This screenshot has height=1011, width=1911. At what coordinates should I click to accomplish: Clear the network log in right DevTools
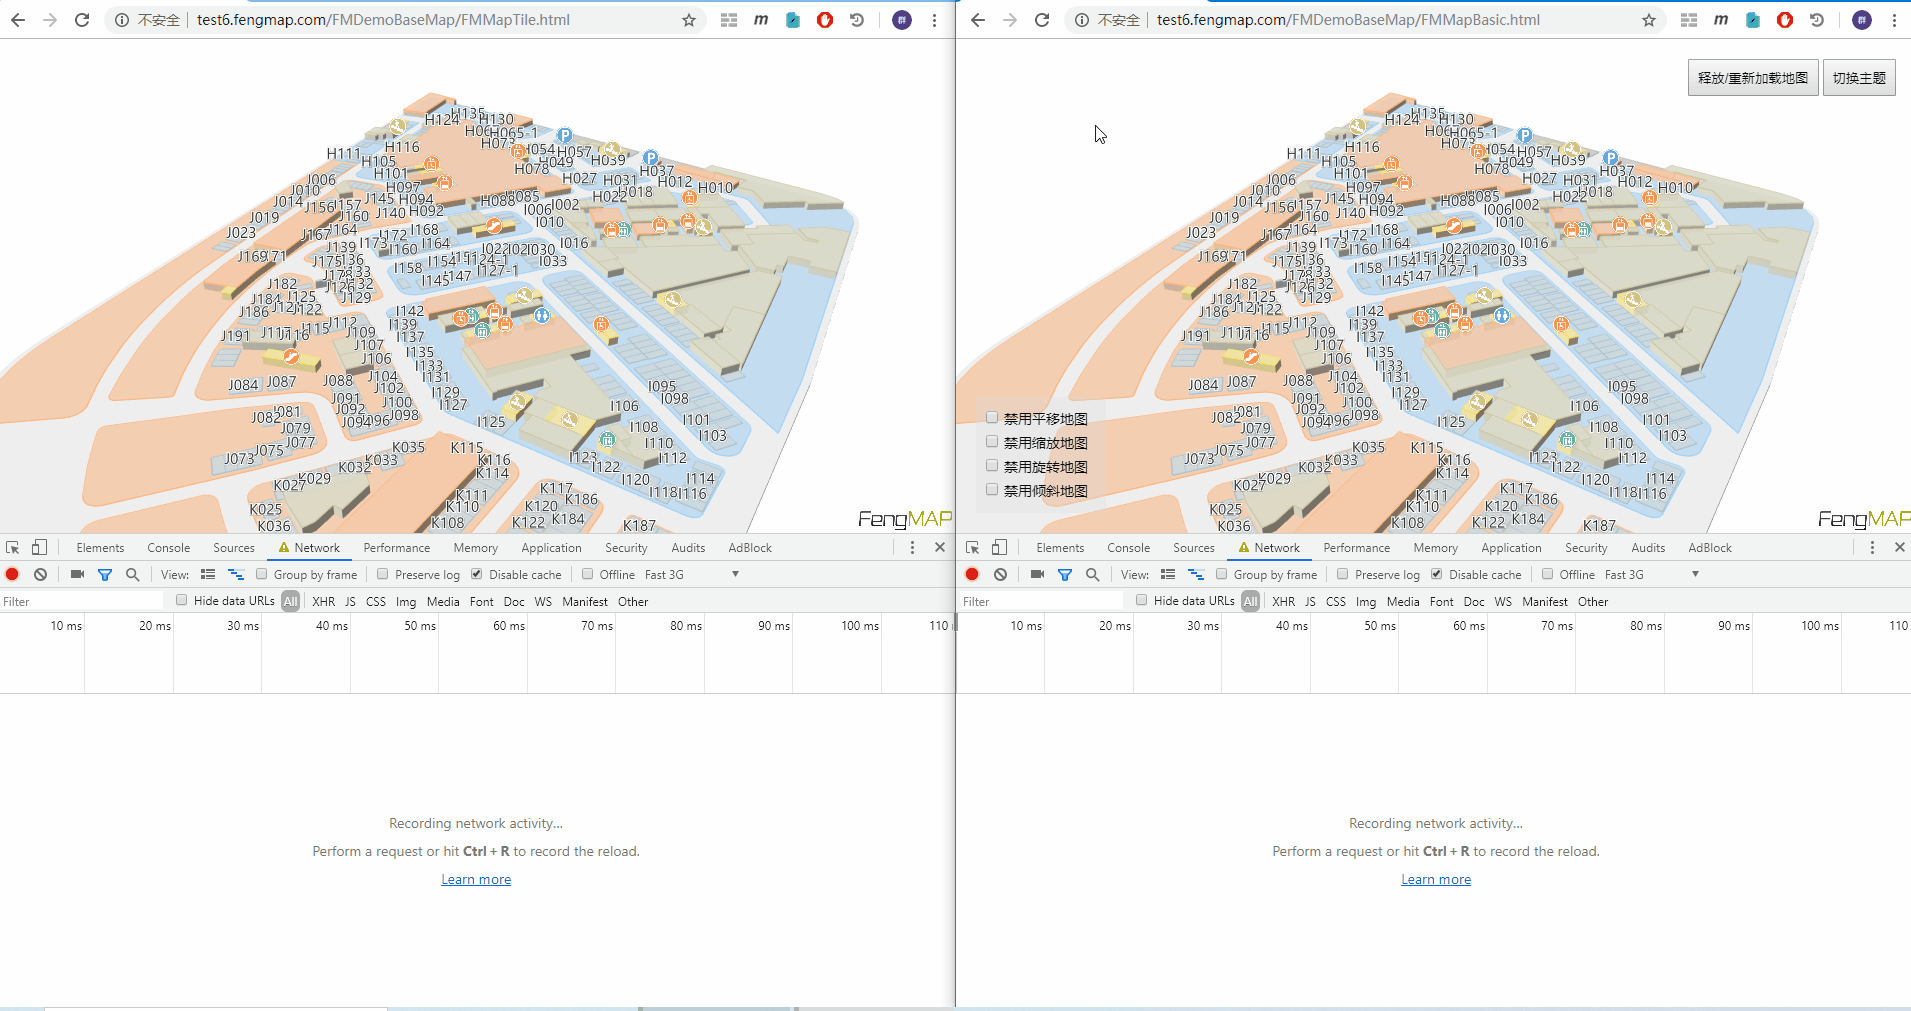click(1000, 574)
